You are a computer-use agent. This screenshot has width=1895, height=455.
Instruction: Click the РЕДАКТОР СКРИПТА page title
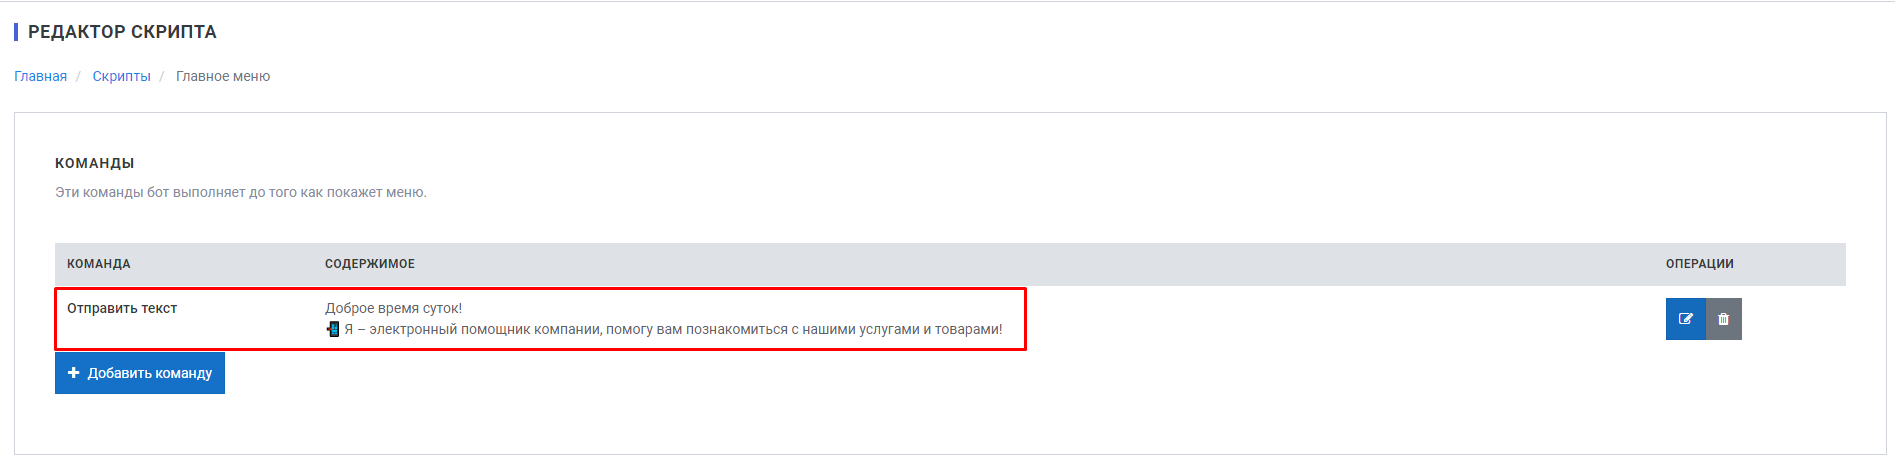click(x=122, y=32)
